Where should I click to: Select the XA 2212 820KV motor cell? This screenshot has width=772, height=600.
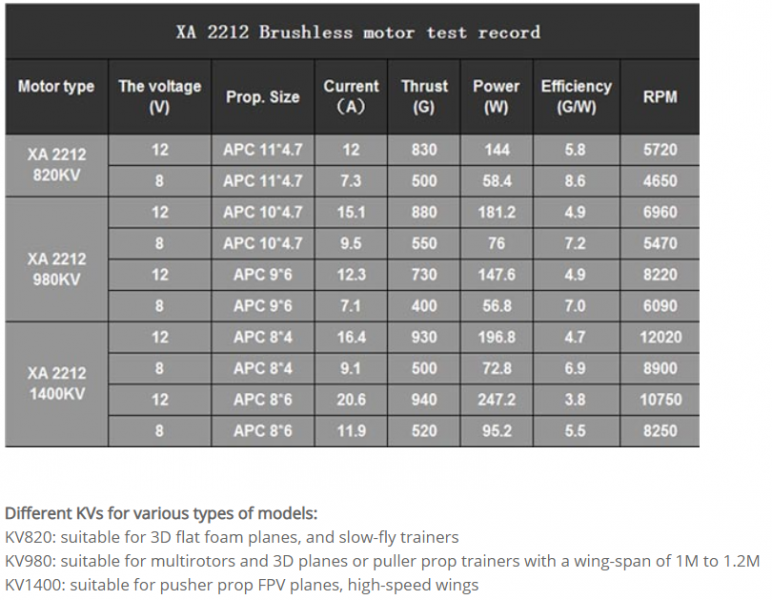click(x=56, y=166)
